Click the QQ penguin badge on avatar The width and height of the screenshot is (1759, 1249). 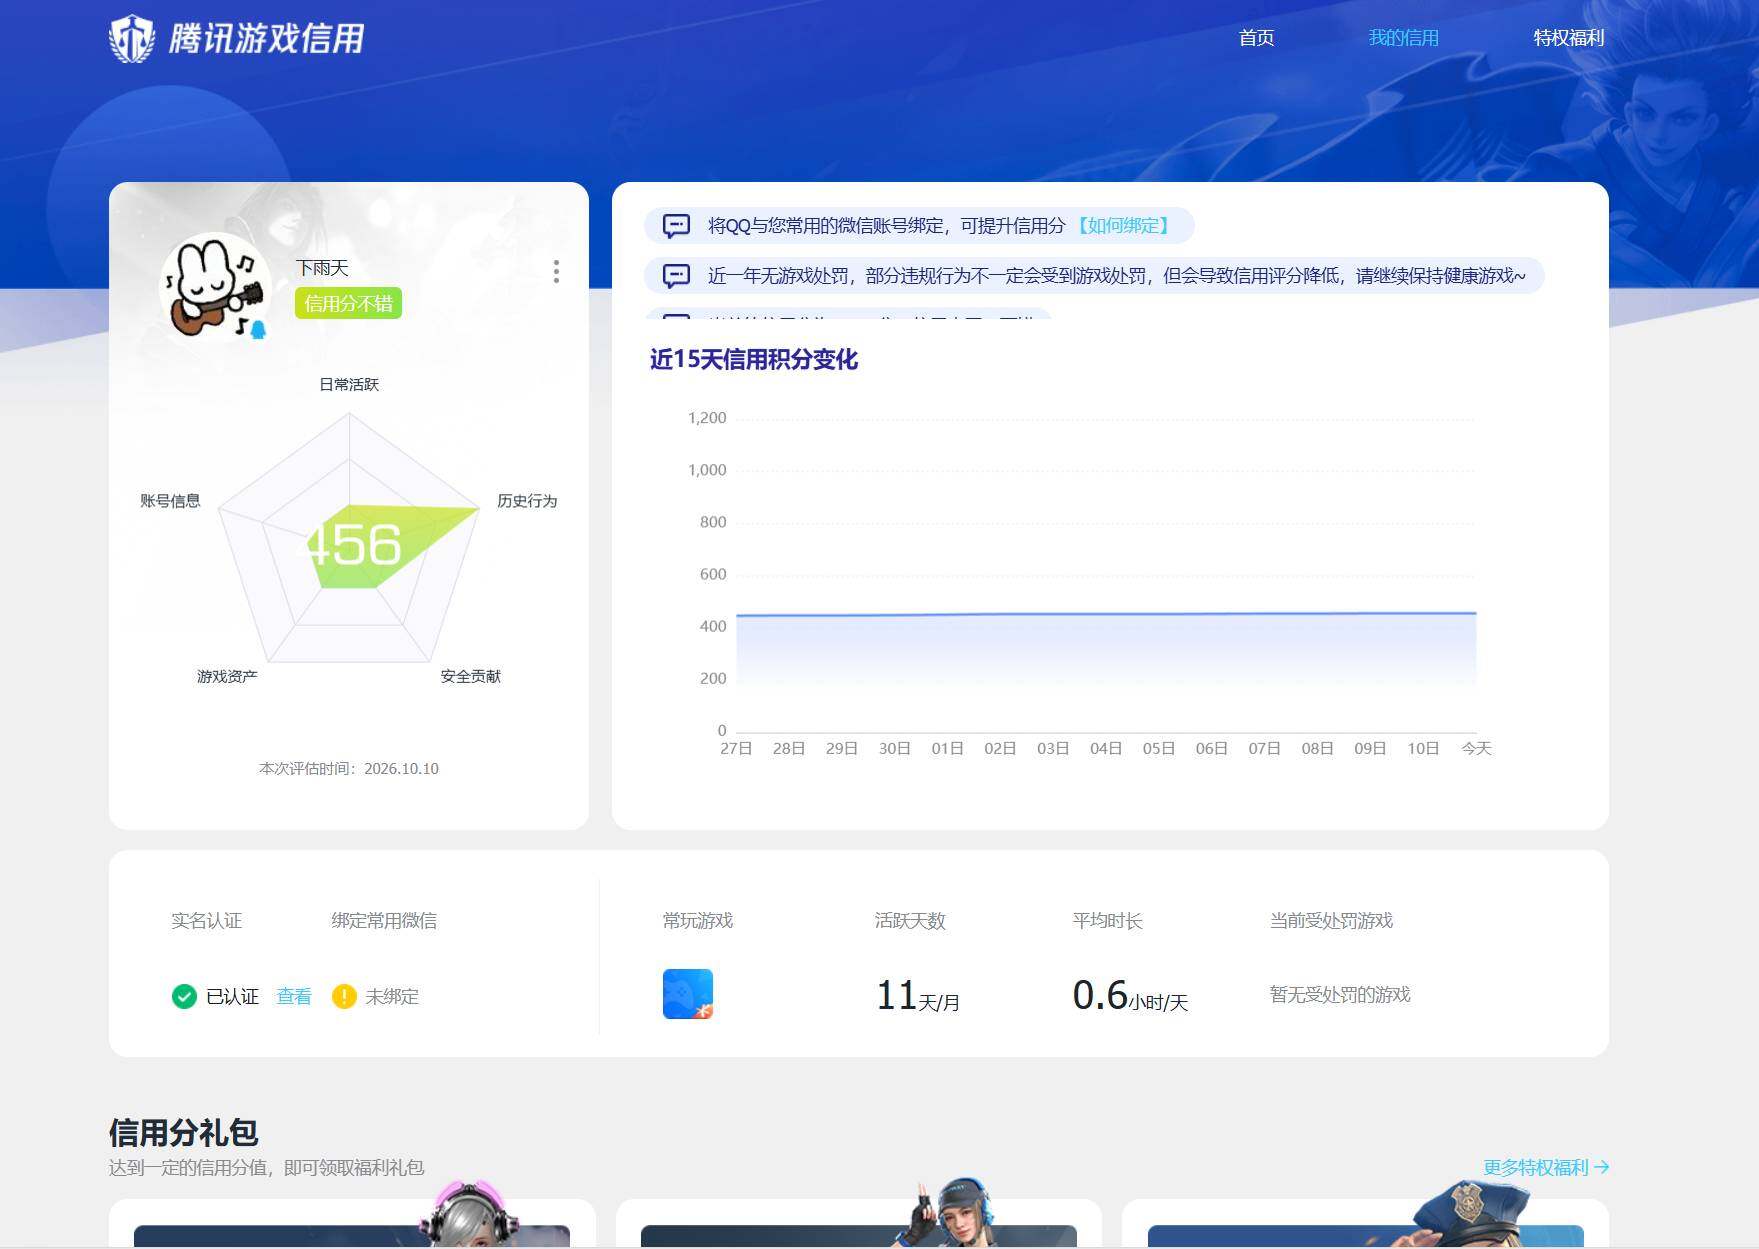(258, 330)
